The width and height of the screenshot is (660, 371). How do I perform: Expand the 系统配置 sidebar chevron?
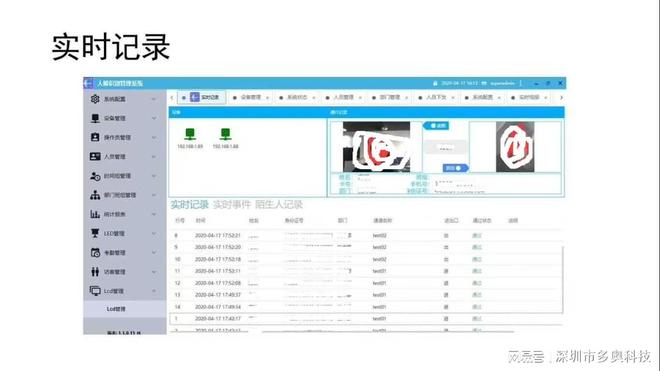pos(154,99)
